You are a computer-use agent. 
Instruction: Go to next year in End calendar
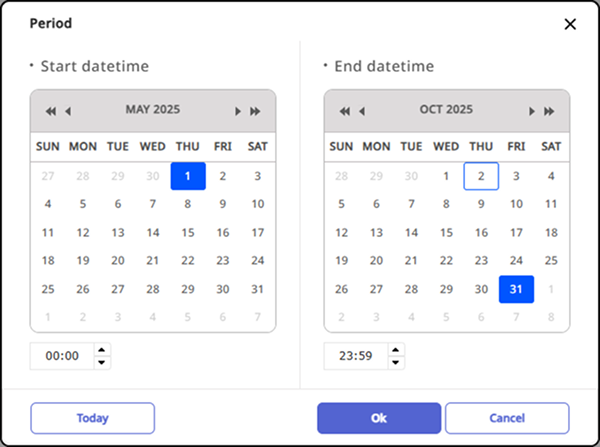click(x=549, y=111)
